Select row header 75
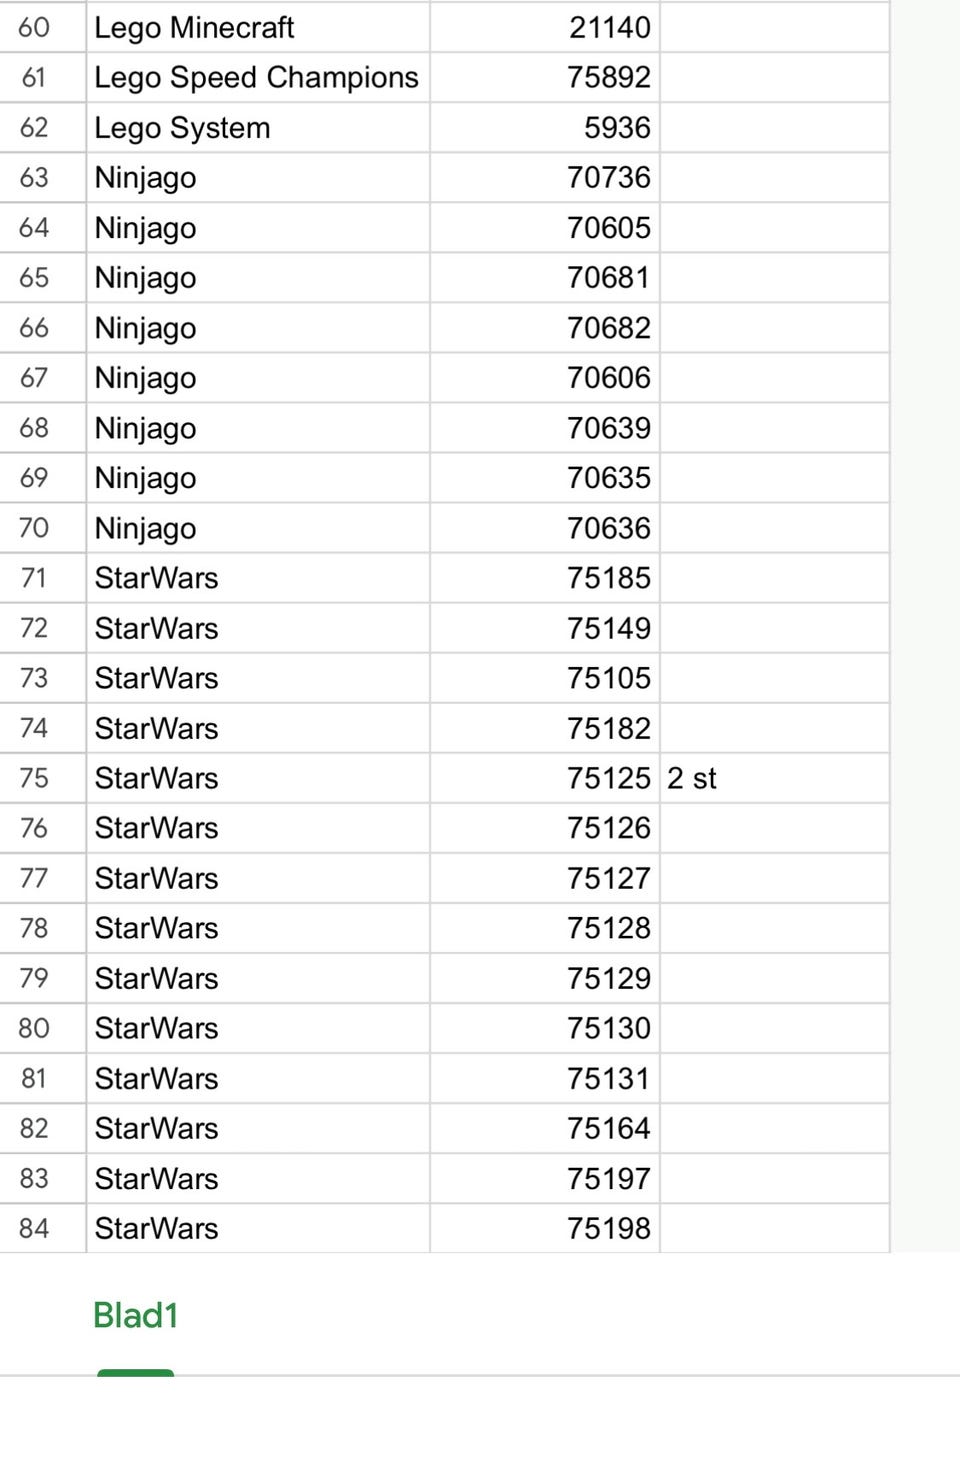The image size is (960, 1463). [34, 778]
